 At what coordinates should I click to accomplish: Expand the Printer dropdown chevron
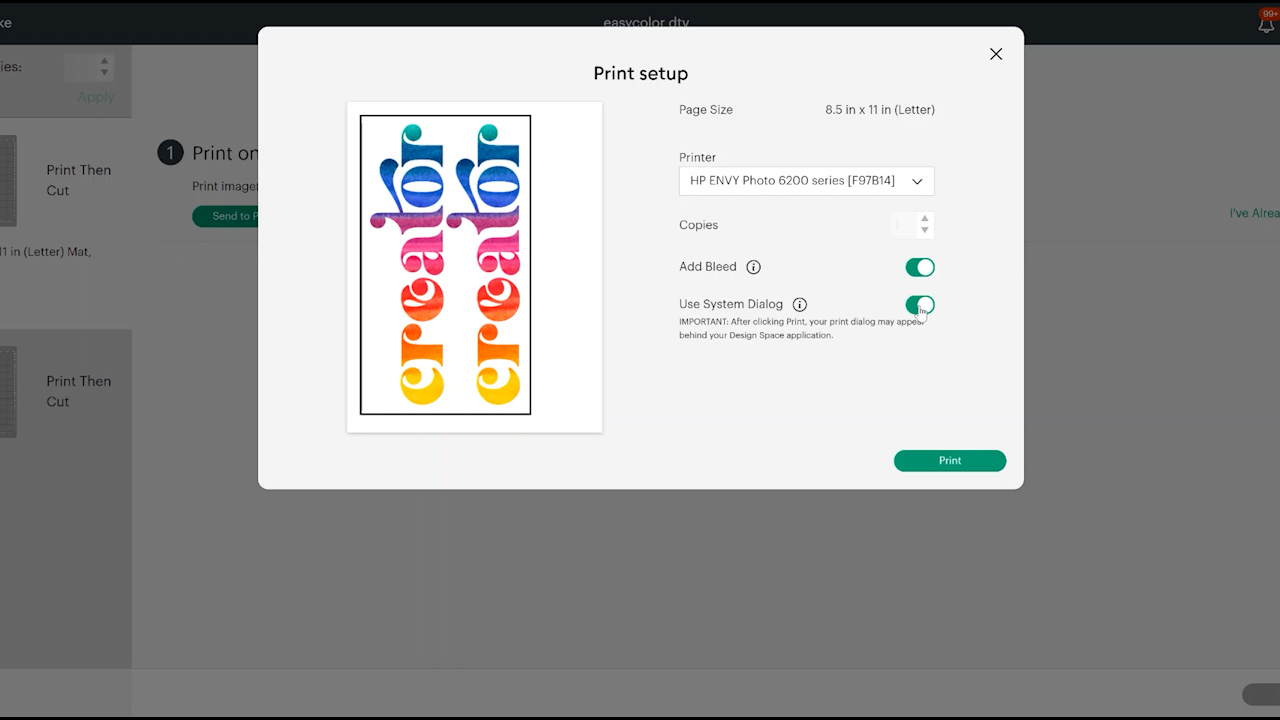(917, 181)
